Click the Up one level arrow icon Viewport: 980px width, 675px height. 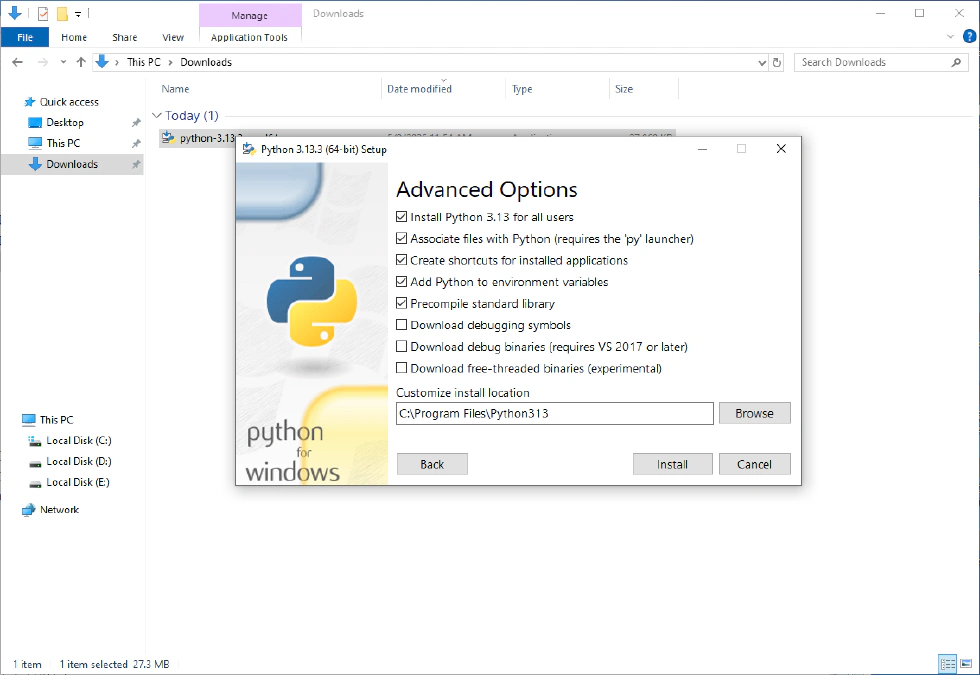tap(81, 62)
